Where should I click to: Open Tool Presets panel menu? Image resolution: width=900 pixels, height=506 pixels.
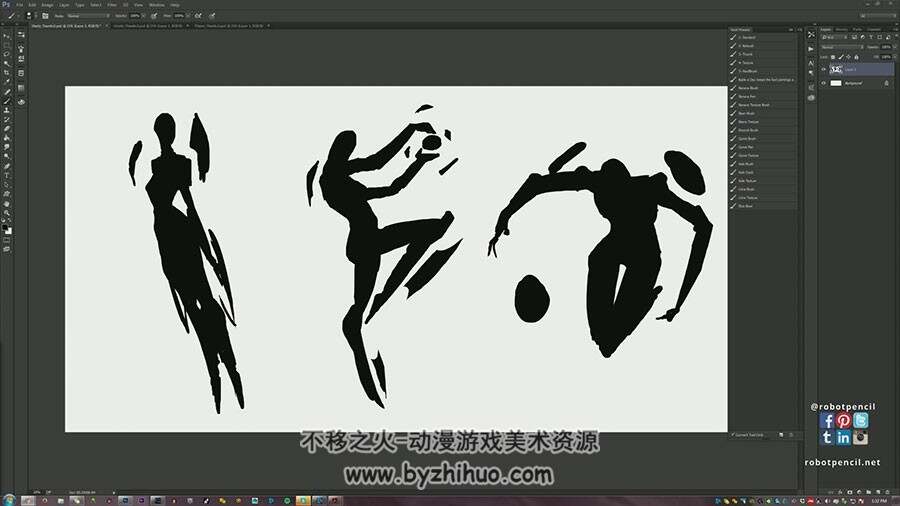[x=800, y=29]
